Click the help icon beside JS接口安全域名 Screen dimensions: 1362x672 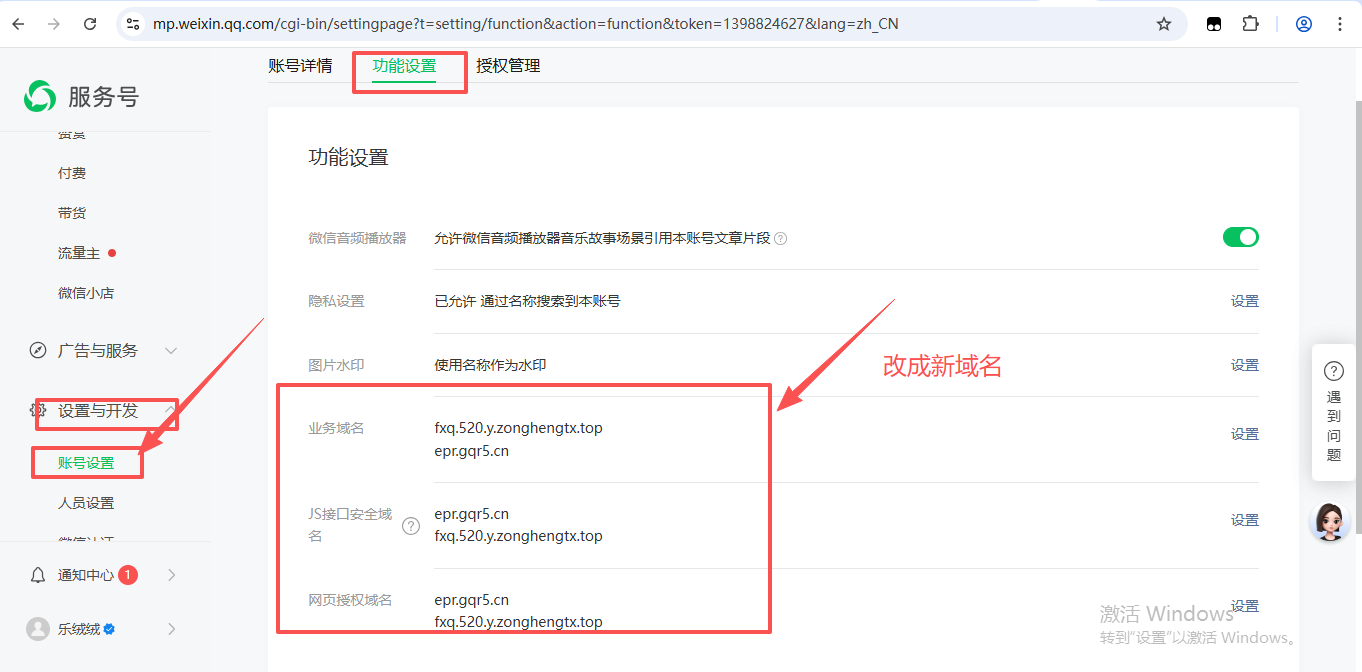(411, 526)
